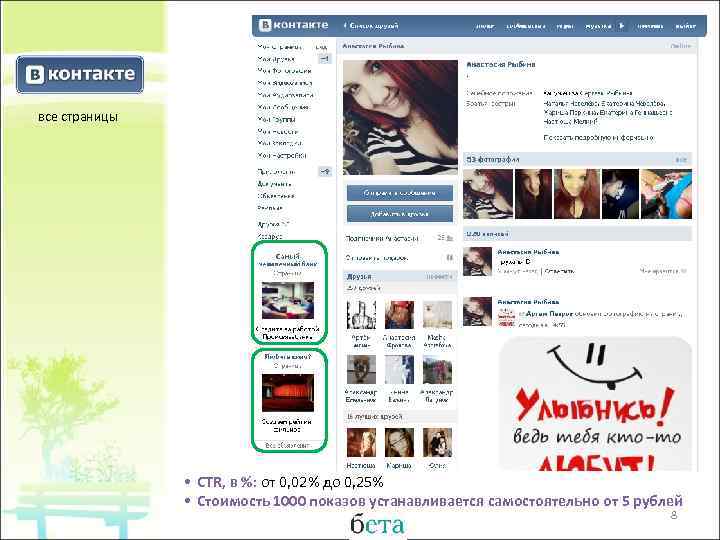
Task: Click the send message button under the photo
Action: point(399,193)
